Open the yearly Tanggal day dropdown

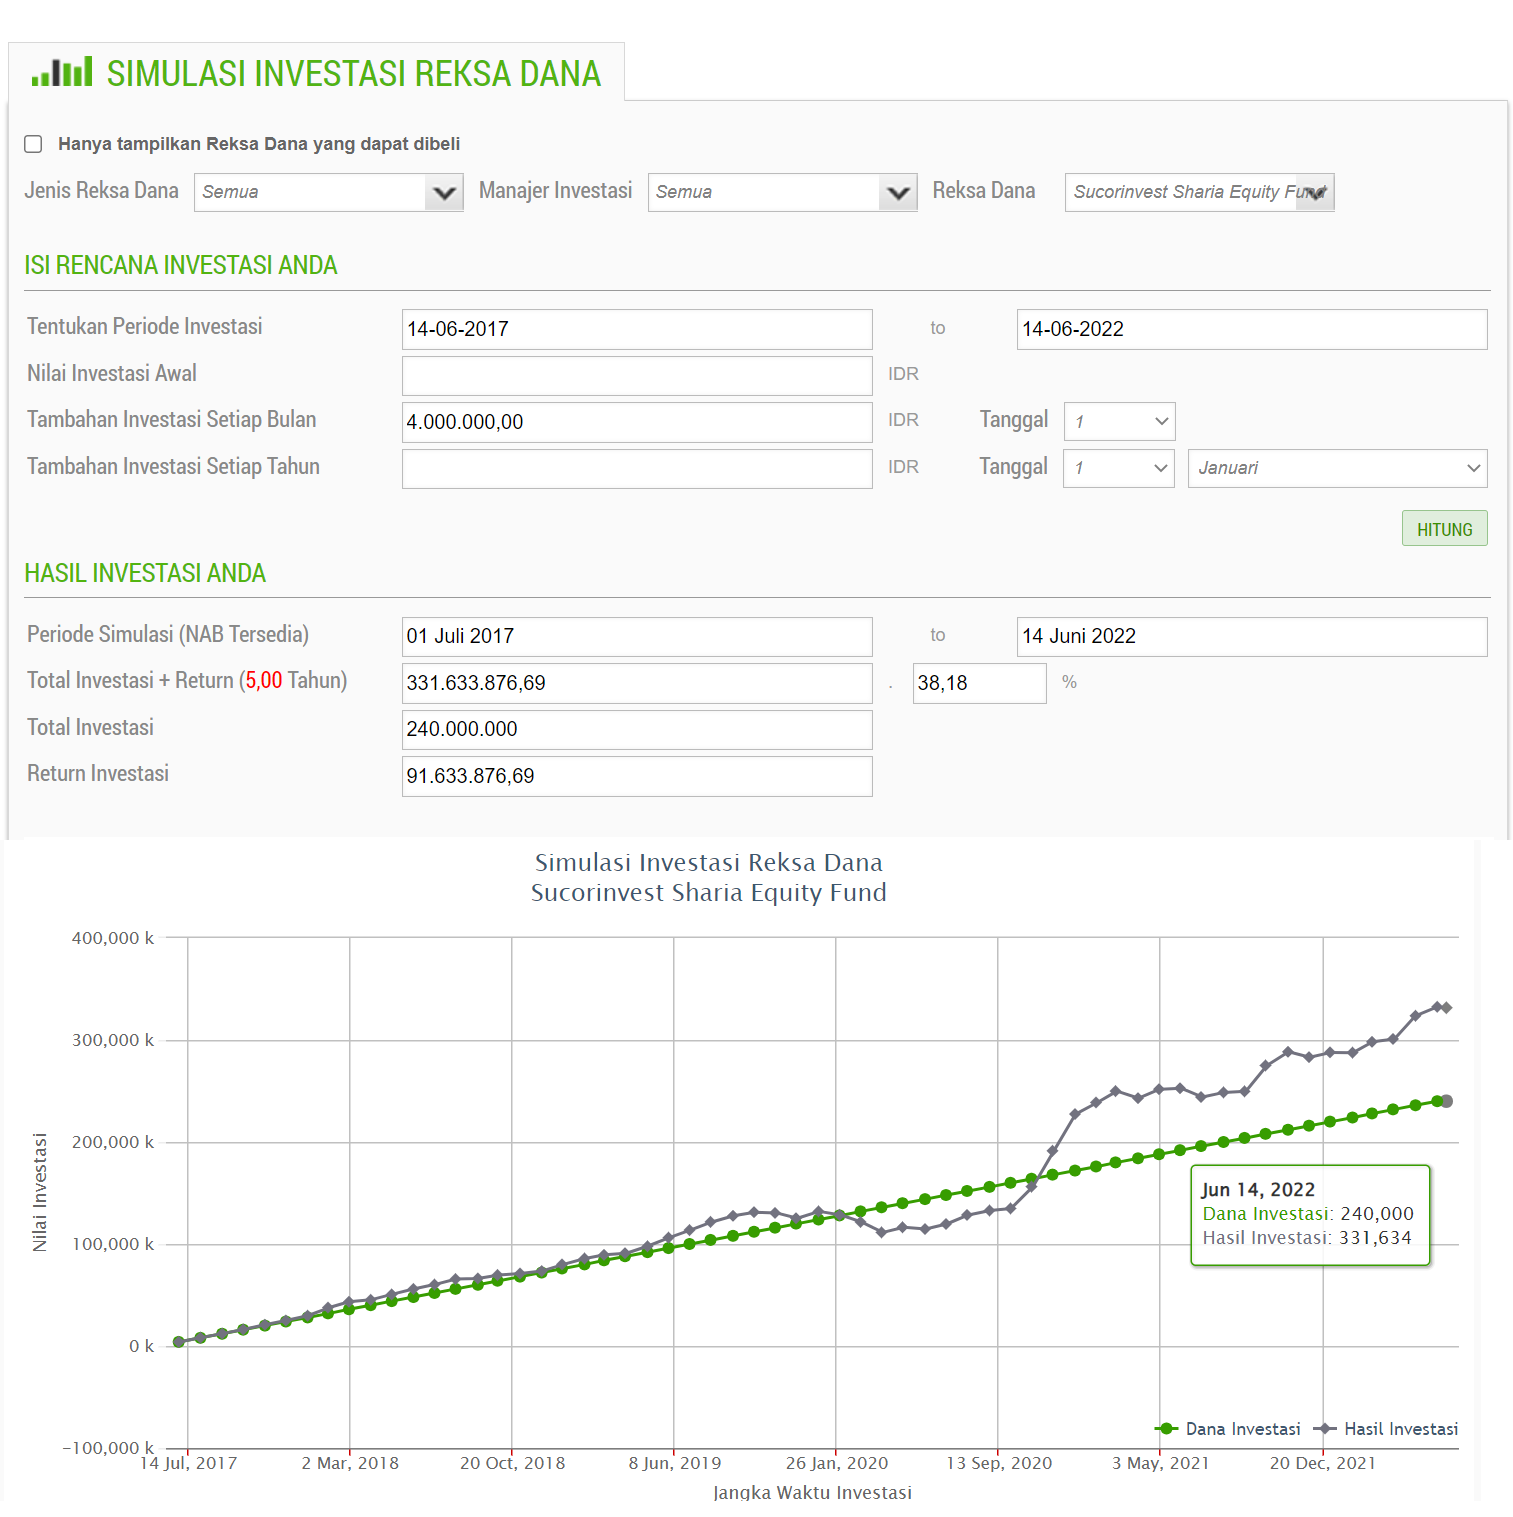click(1119, 468)
